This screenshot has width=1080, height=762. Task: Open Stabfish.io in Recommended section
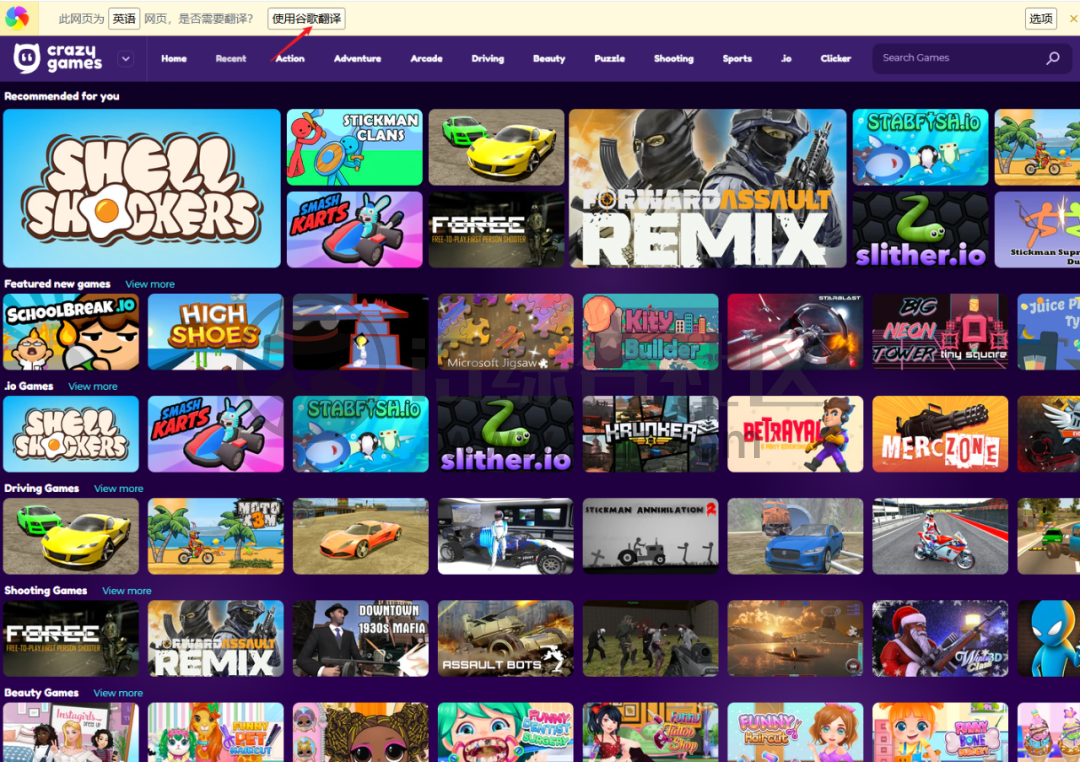(920, 147)
